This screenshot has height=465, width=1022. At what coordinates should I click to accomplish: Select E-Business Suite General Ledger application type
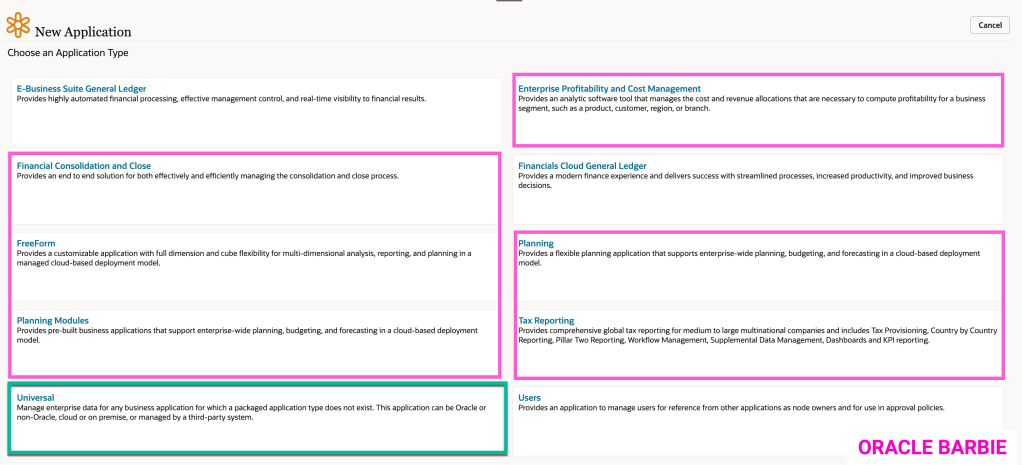click(x=81, y=89)
